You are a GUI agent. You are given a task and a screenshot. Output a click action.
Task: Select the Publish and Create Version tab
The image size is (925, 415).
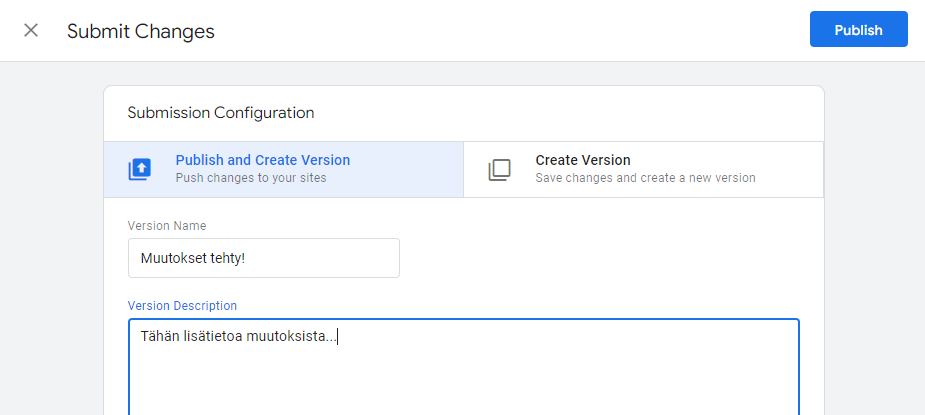coord(284,169)
